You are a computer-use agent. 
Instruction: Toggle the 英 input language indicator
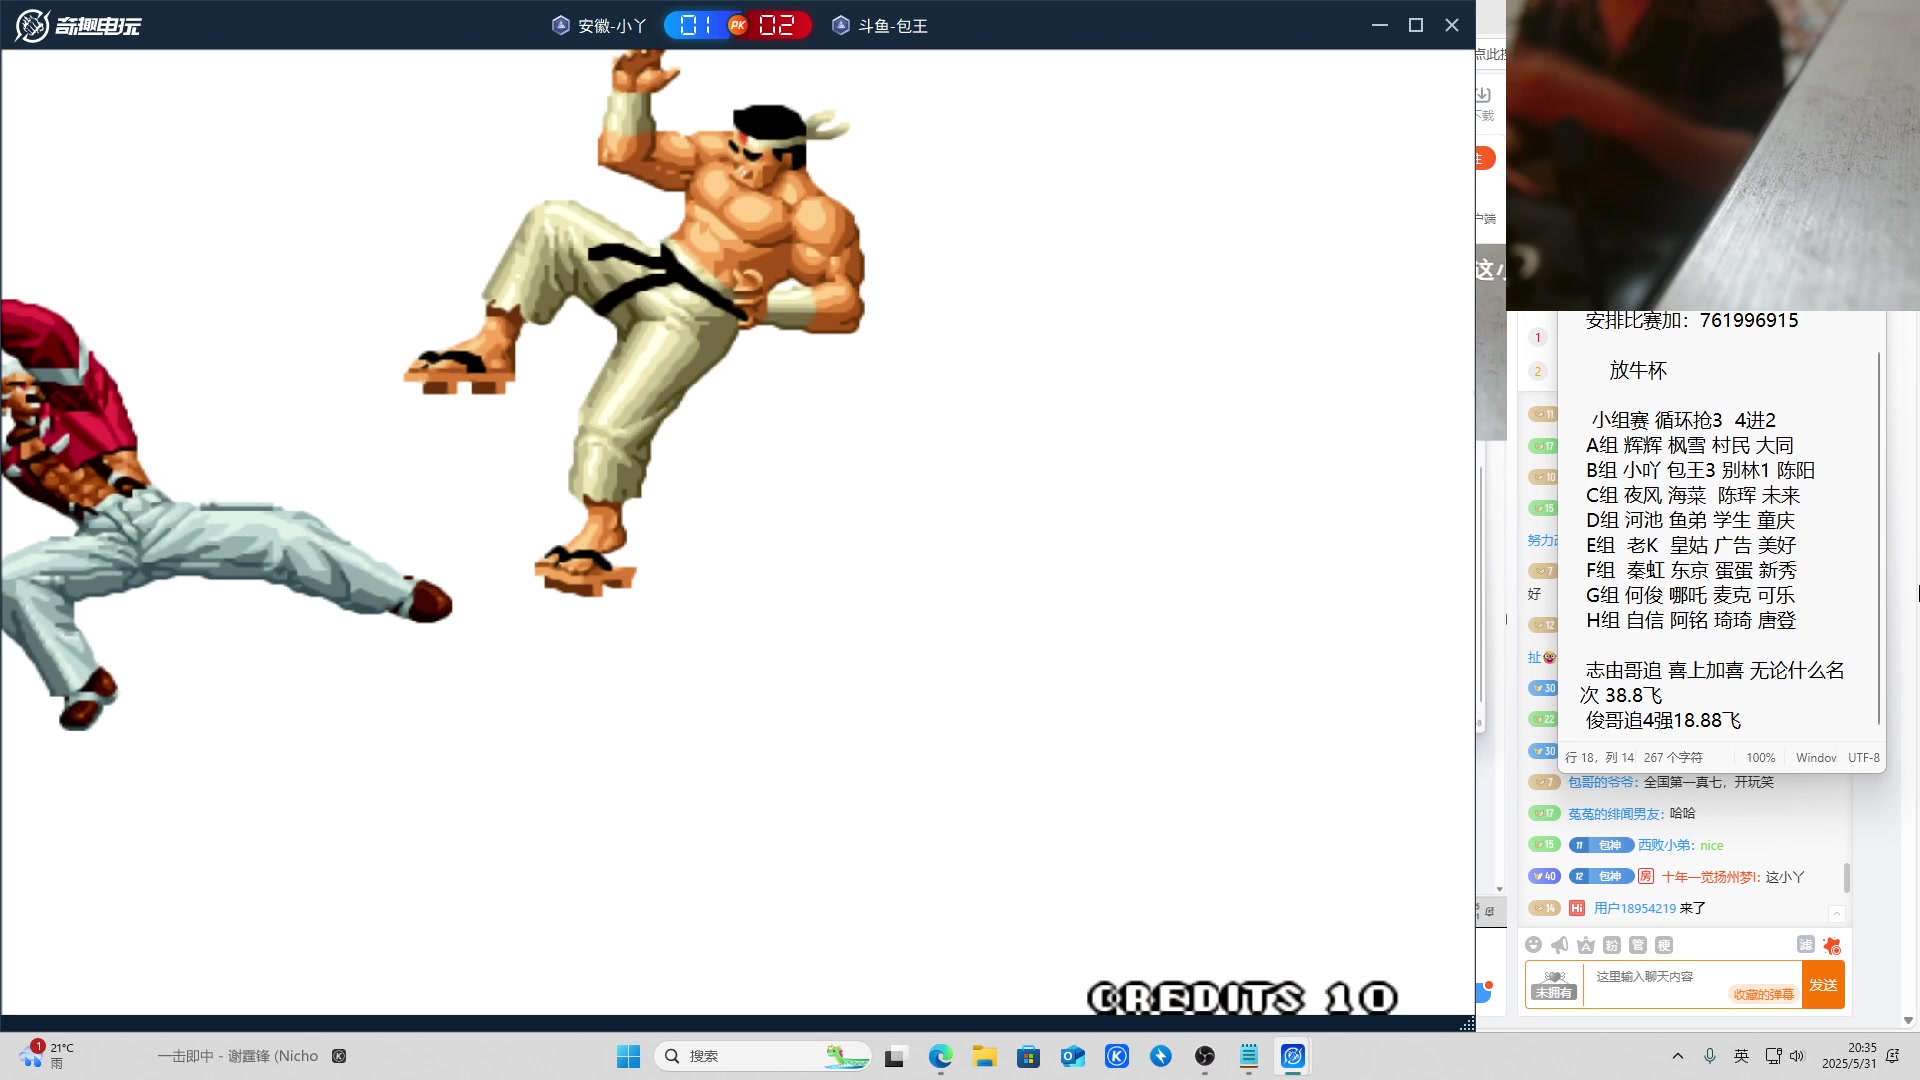[x=1741, y=1056]
